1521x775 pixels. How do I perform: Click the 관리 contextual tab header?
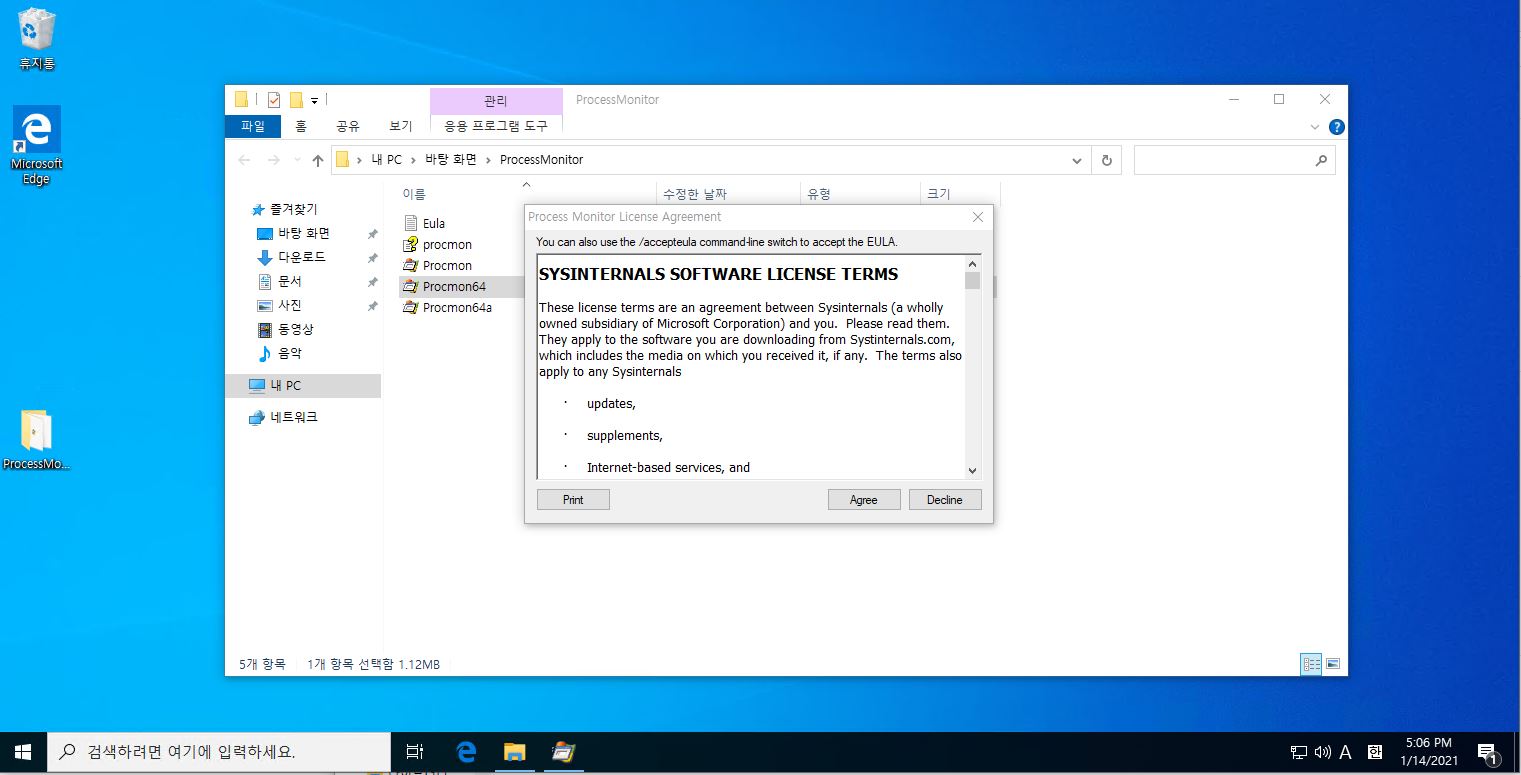pyautogui.click(x=496, y=101)
